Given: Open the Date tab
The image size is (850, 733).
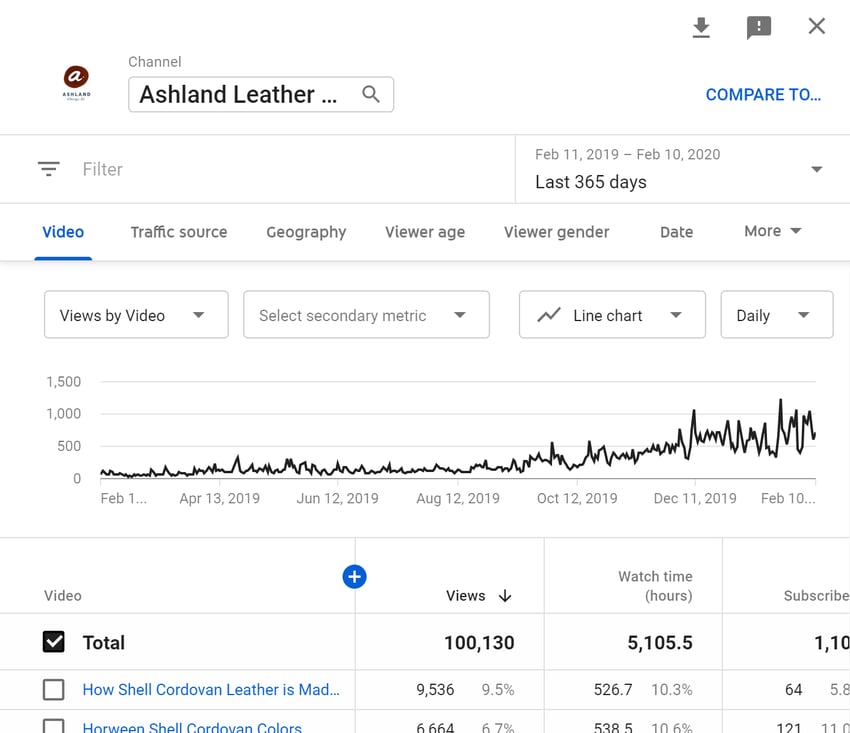Looking at the screenshot, I should [677, 232].
